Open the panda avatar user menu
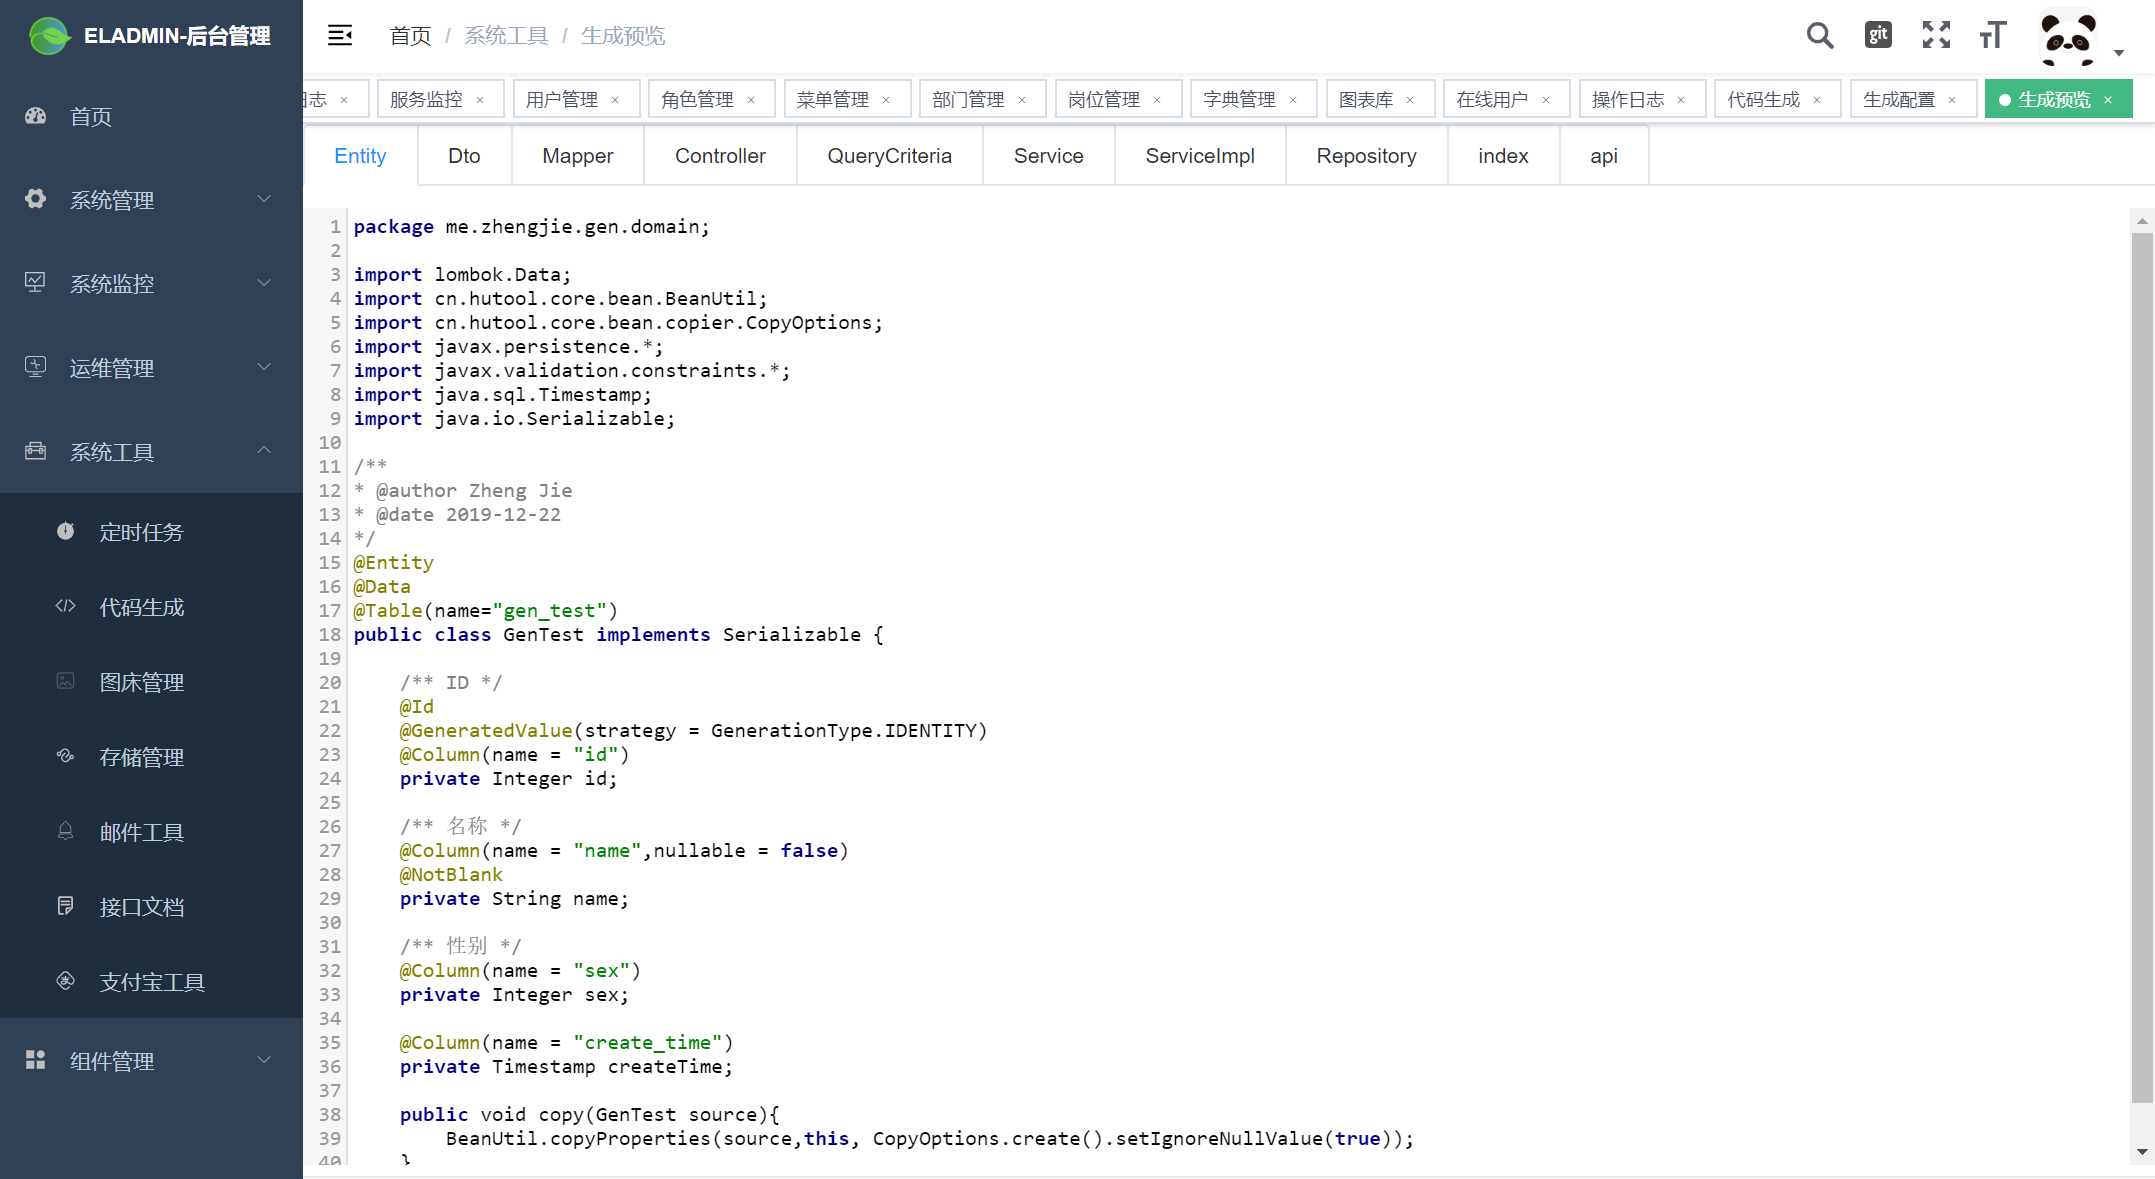Image resolution: width=2155 pixels, height=1179 pixels. [x=2069, y=38]
